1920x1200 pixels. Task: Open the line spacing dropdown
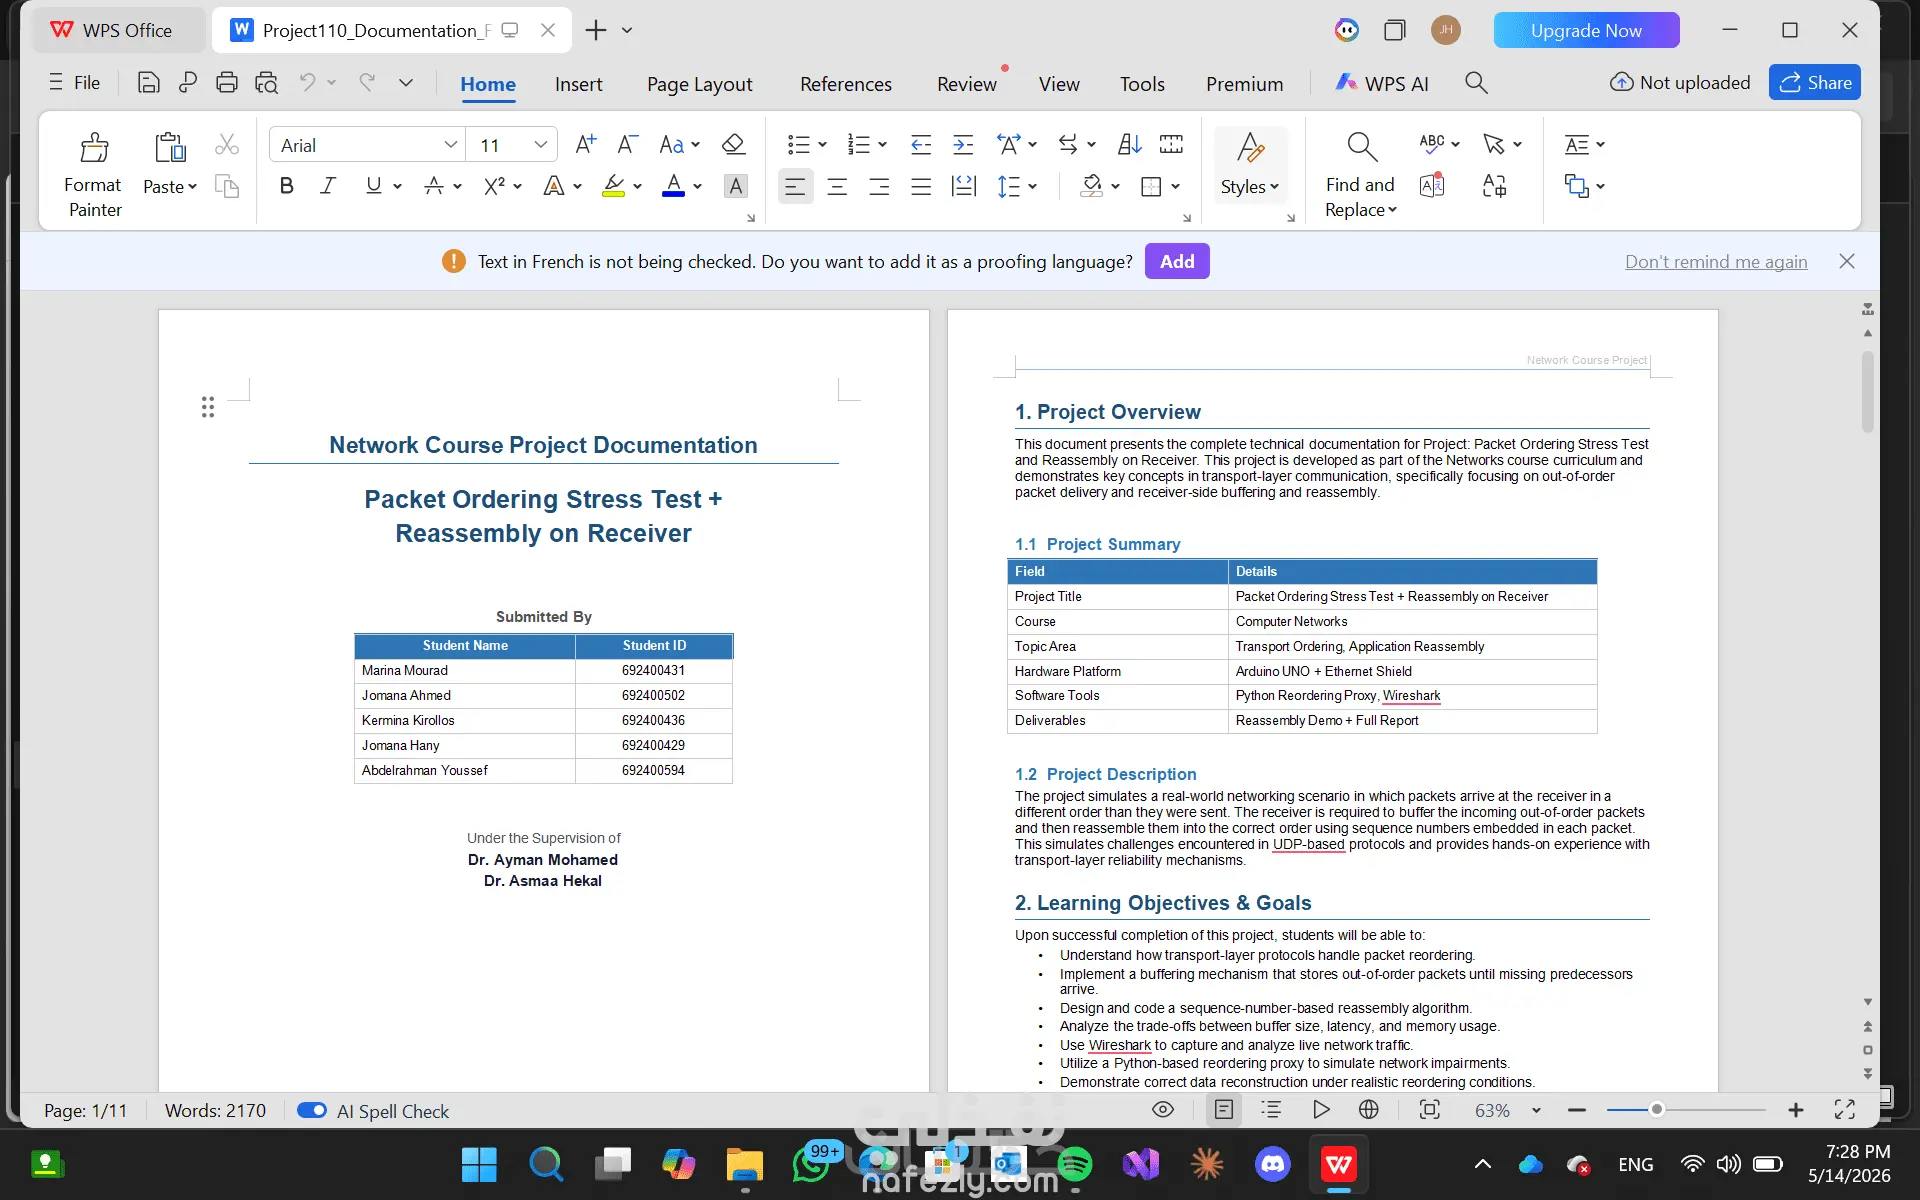click(x=1033, y=186)
